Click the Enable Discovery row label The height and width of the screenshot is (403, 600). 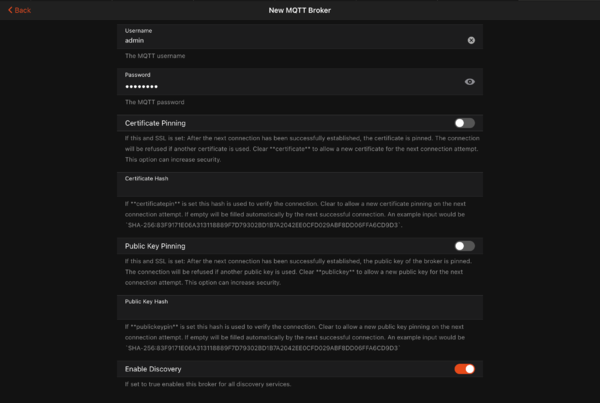tap(154, 369)
